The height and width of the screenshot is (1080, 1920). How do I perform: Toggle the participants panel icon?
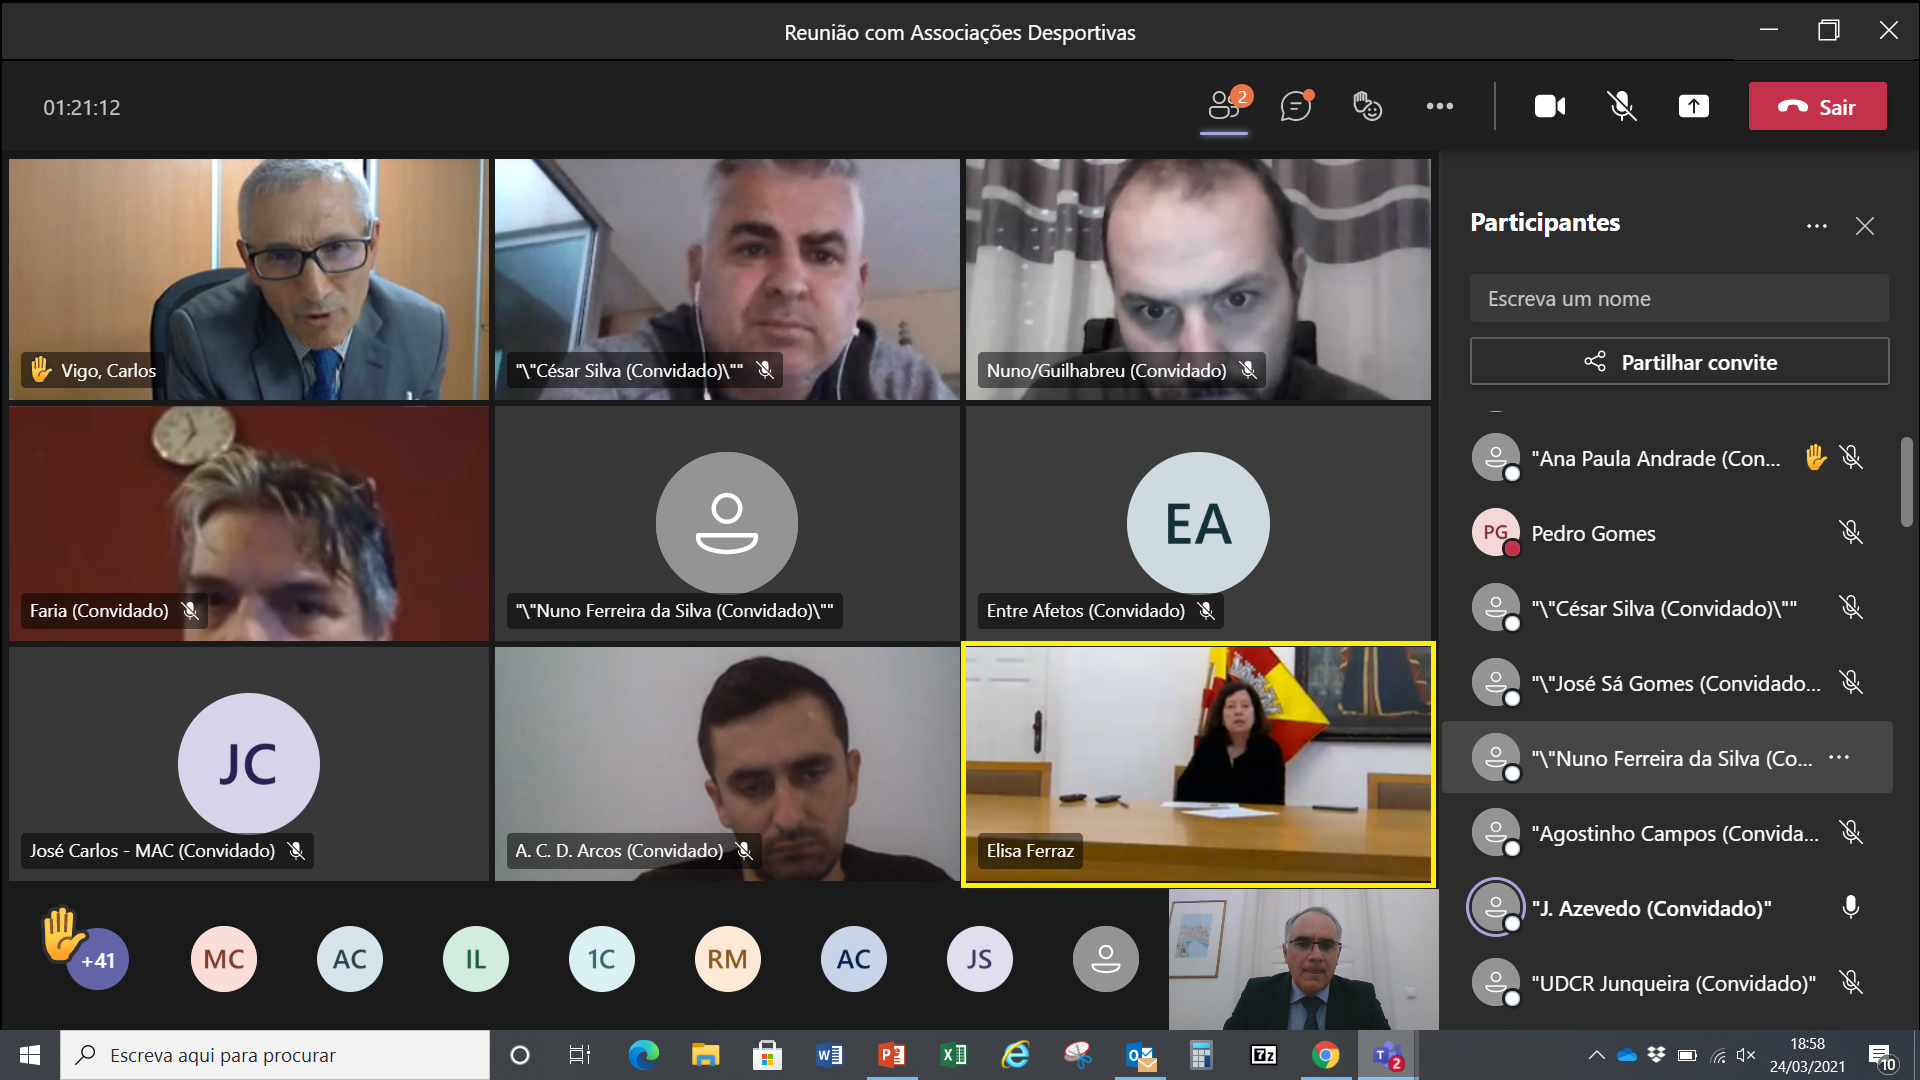click(1224, 106)
